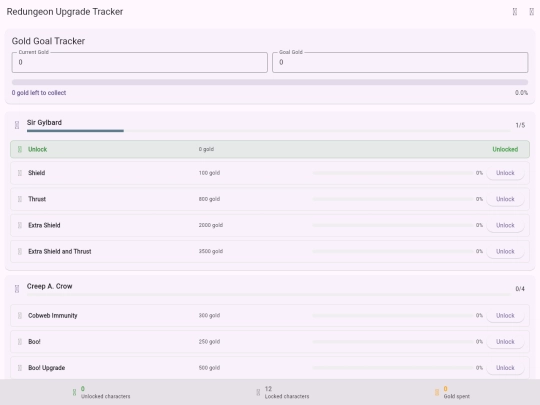
Task: Click the '100 gold' price label
Action: tap(209, 173)
